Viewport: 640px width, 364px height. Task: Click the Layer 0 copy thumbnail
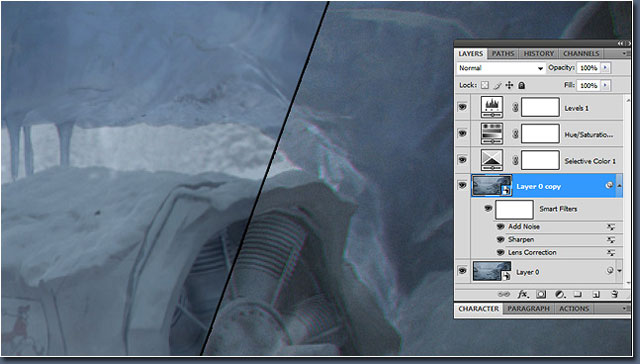(x=491, y=186)
